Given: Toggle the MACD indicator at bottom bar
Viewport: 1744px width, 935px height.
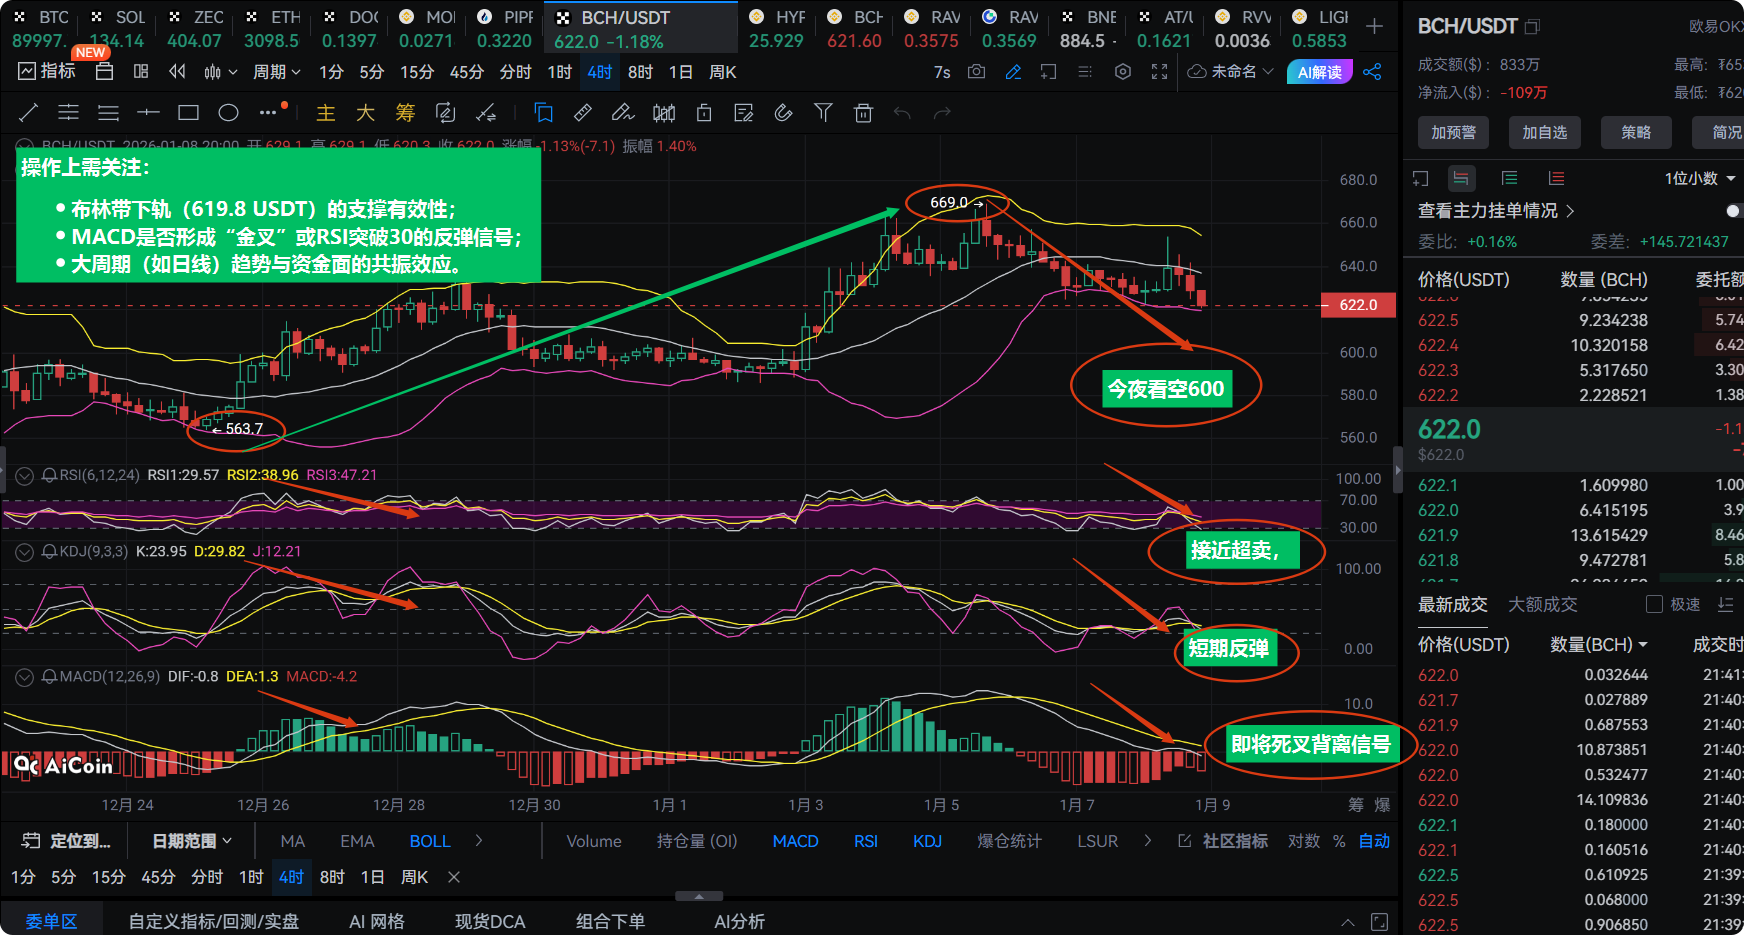Looking at the screenshot, I should (795, 841).
